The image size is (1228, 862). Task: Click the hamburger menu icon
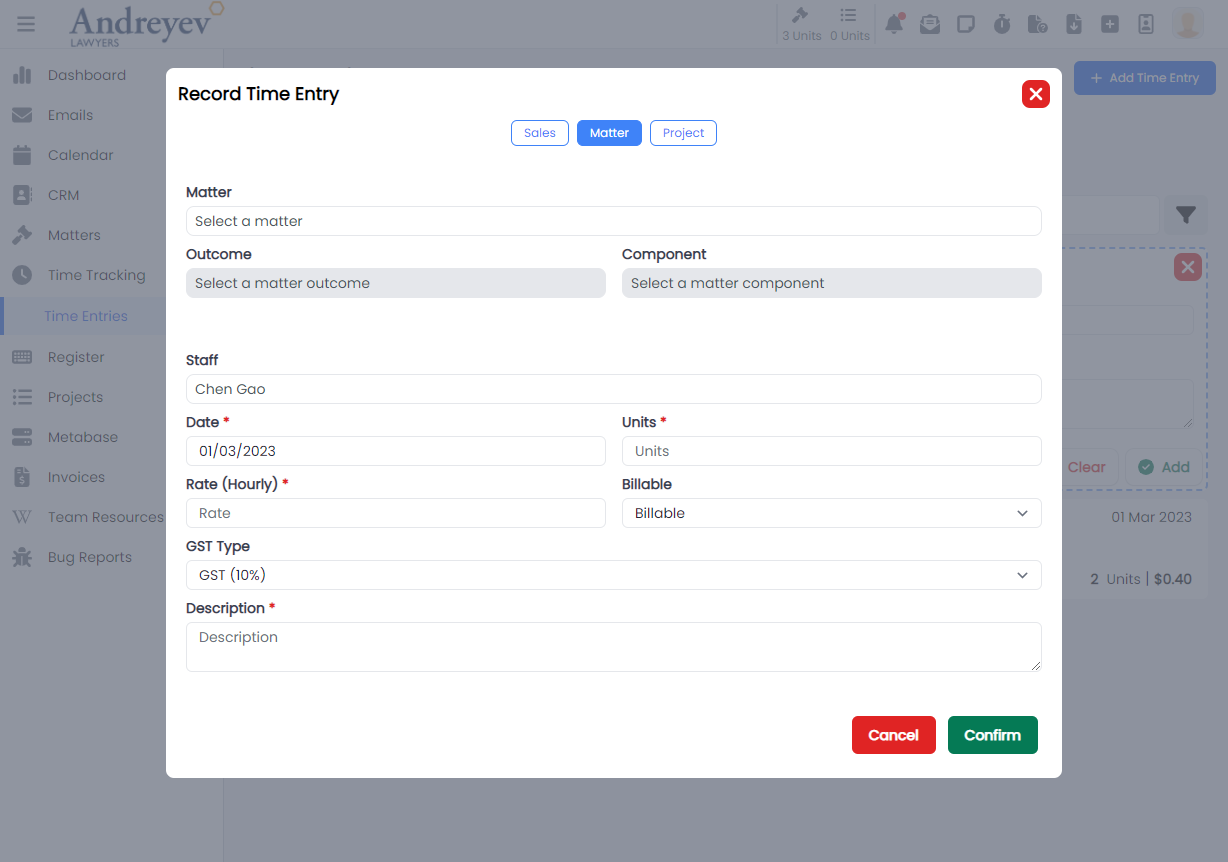[x=26, y=24]
